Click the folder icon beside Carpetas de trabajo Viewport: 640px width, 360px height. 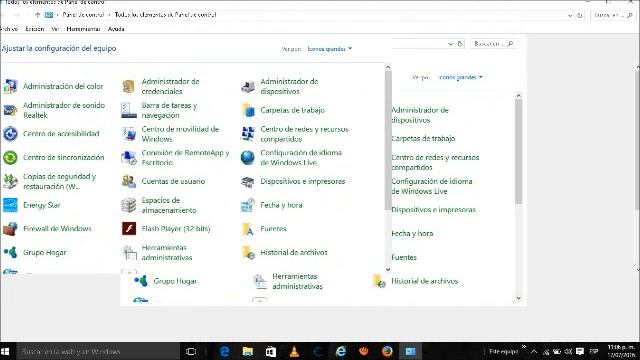pos(248,110)
